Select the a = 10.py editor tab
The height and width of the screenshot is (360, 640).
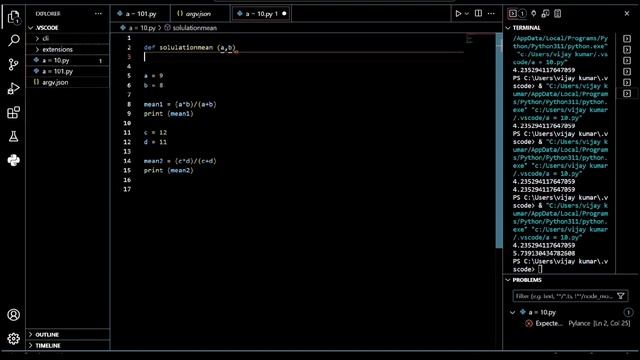coord(261,13)
